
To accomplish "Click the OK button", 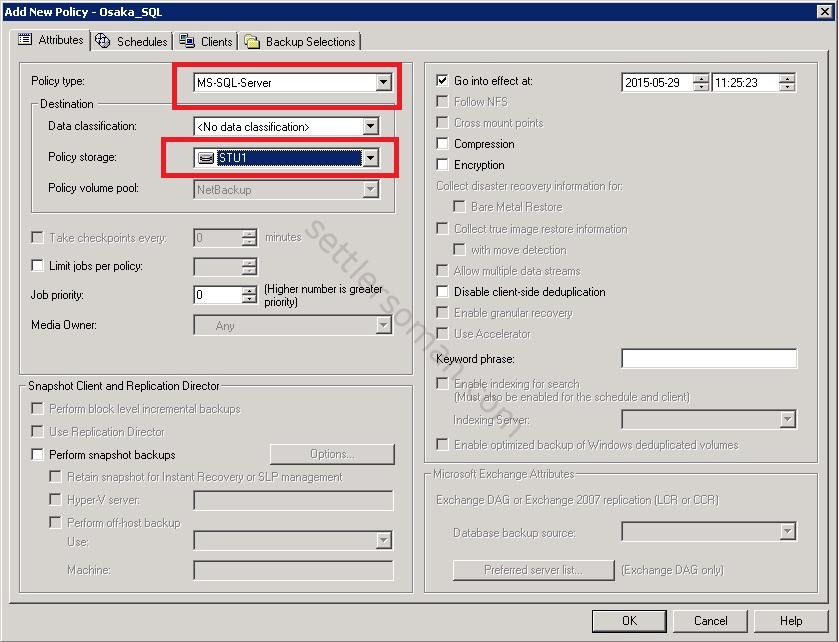I will (x=629, y=621).
